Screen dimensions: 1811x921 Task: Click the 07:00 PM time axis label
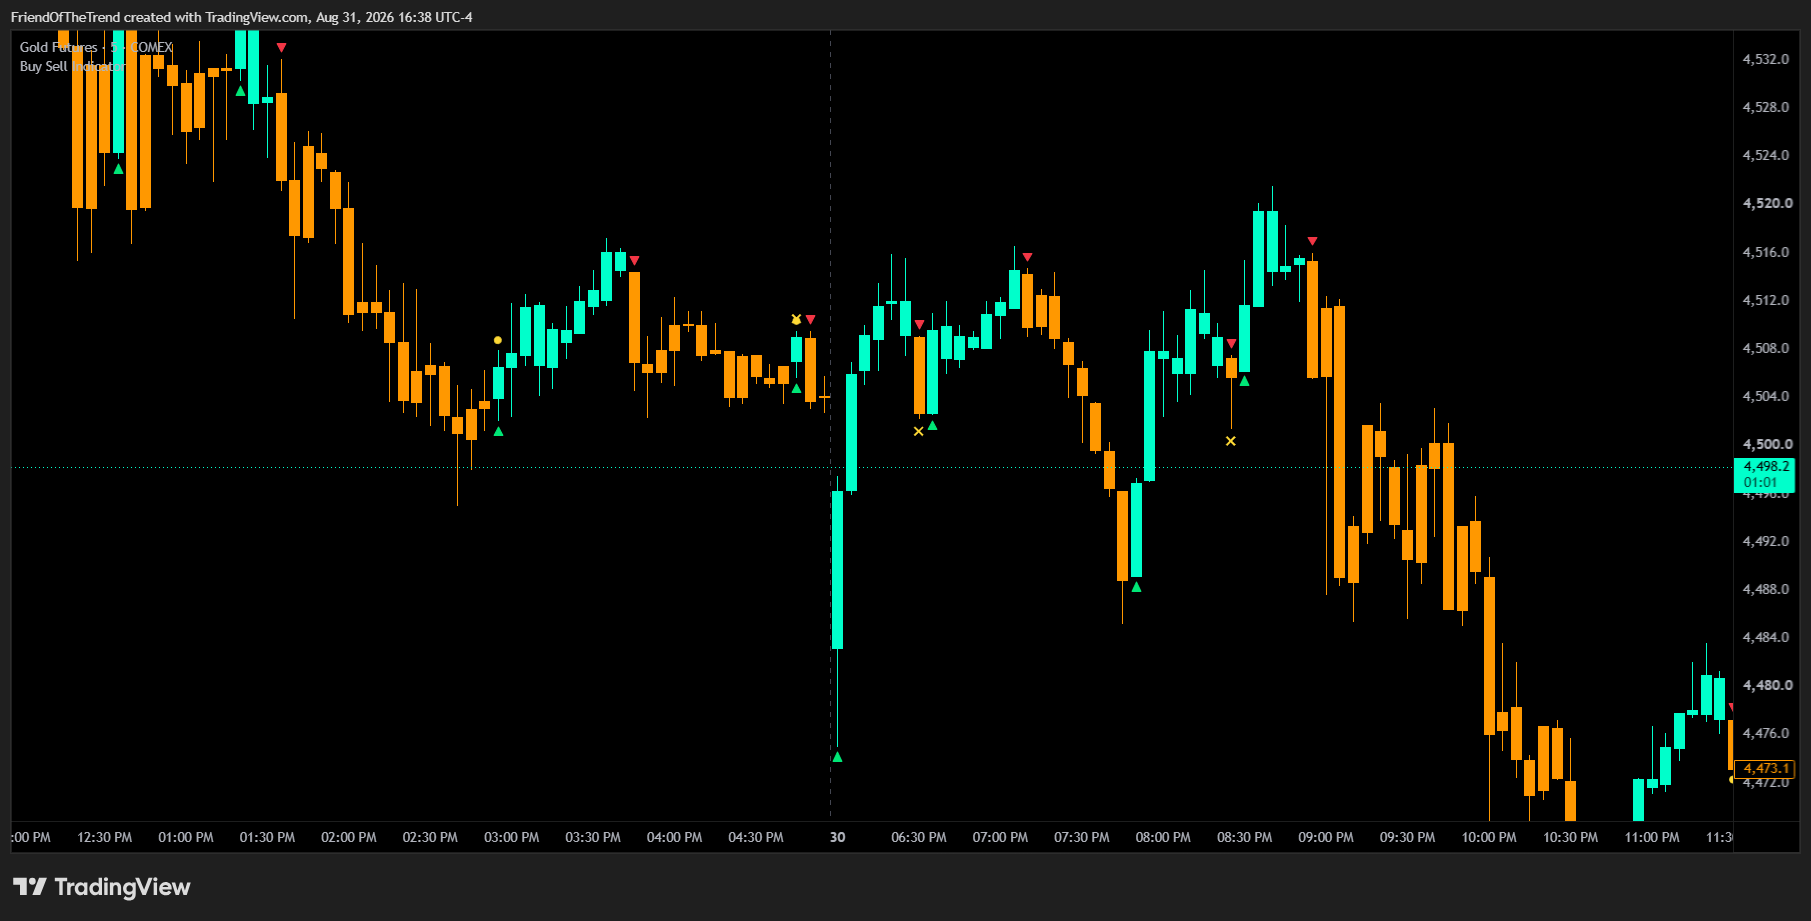[x=1000, y=837]
